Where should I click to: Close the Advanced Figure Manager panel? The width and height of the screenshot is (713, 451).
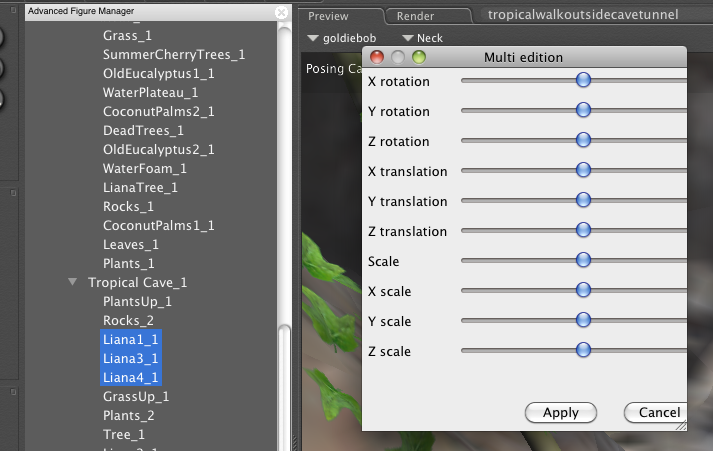280,13
